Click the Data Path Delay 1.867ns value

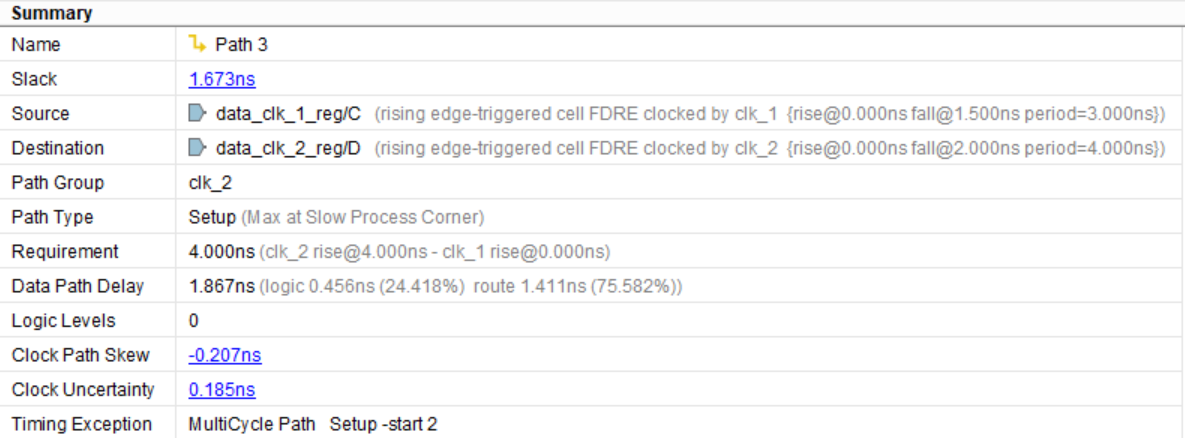tap(221, 286)
